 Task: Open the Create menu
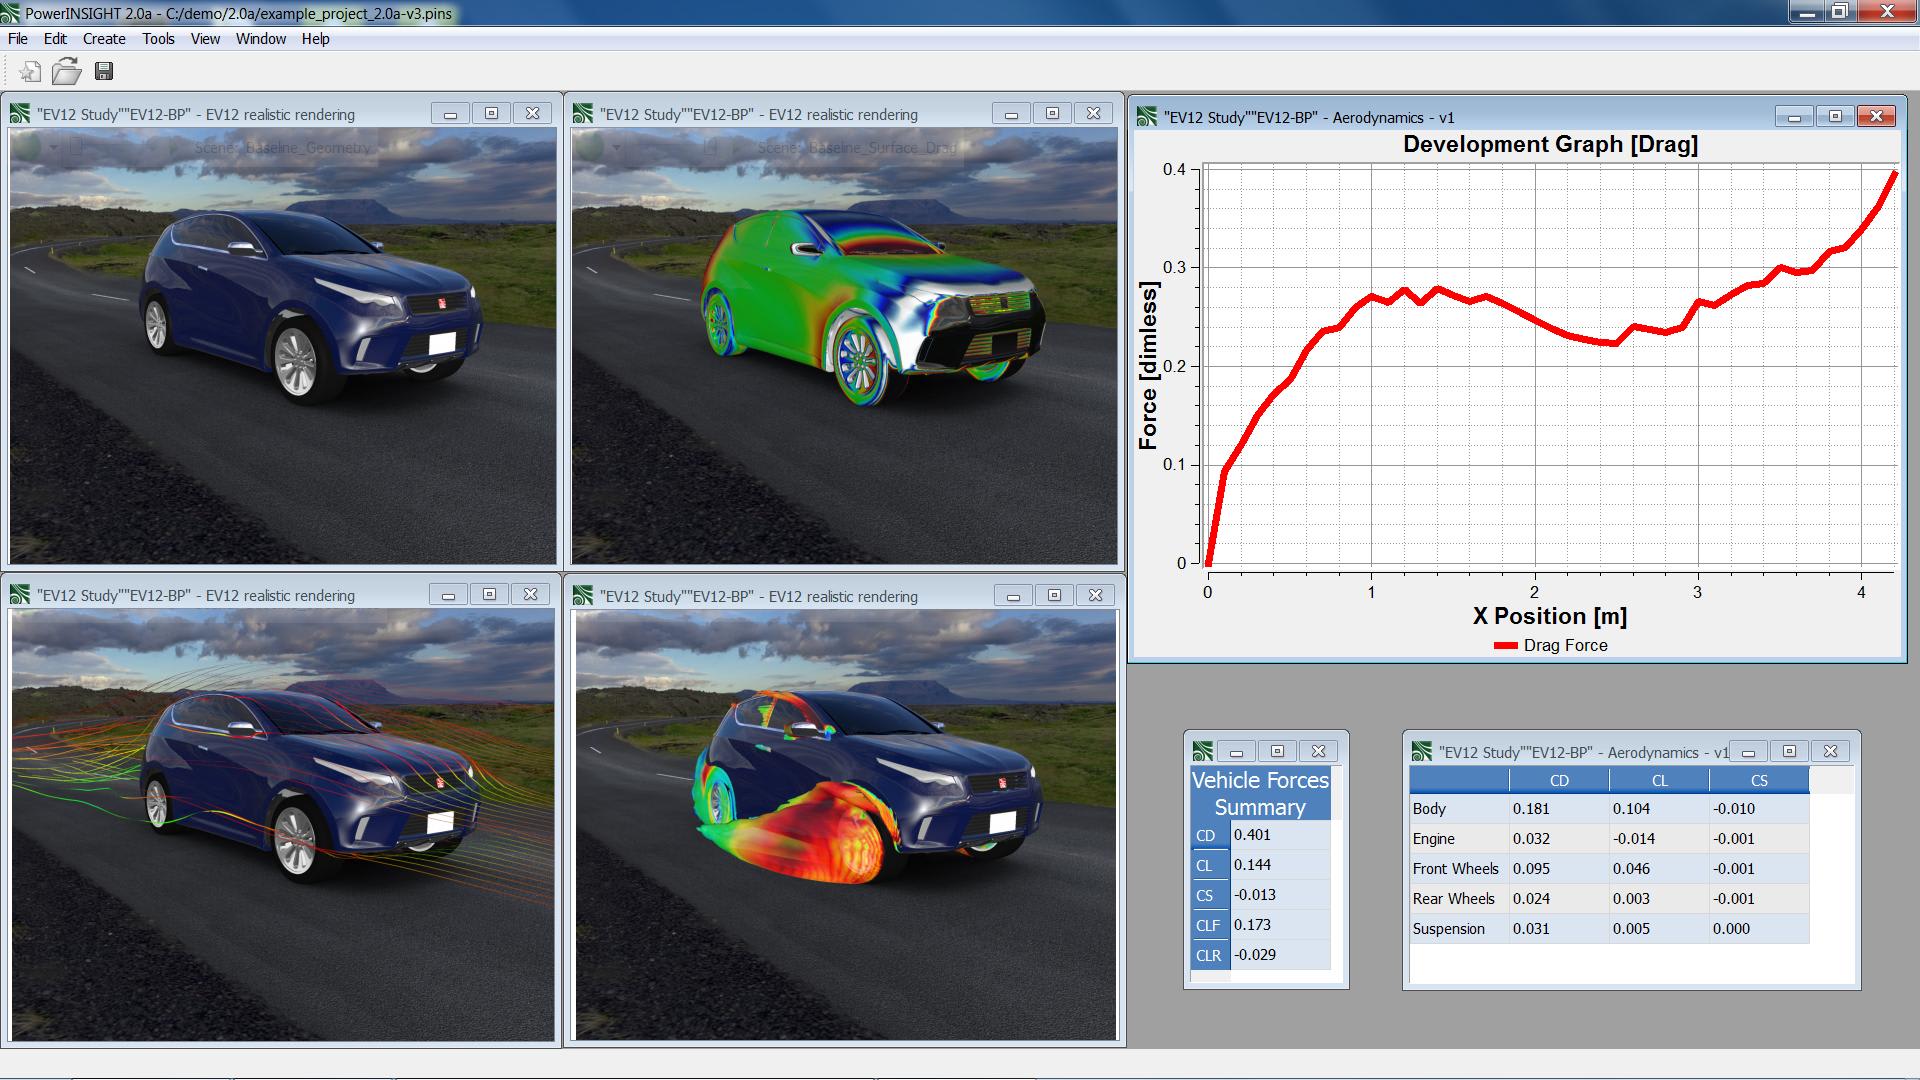[x=104, y=39]
